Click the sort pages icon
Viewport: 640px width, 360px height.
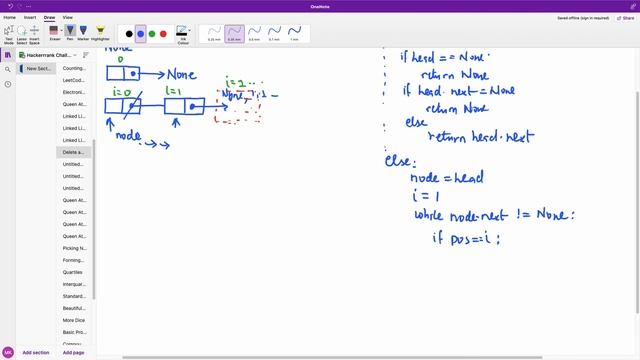tap(86, 55)
